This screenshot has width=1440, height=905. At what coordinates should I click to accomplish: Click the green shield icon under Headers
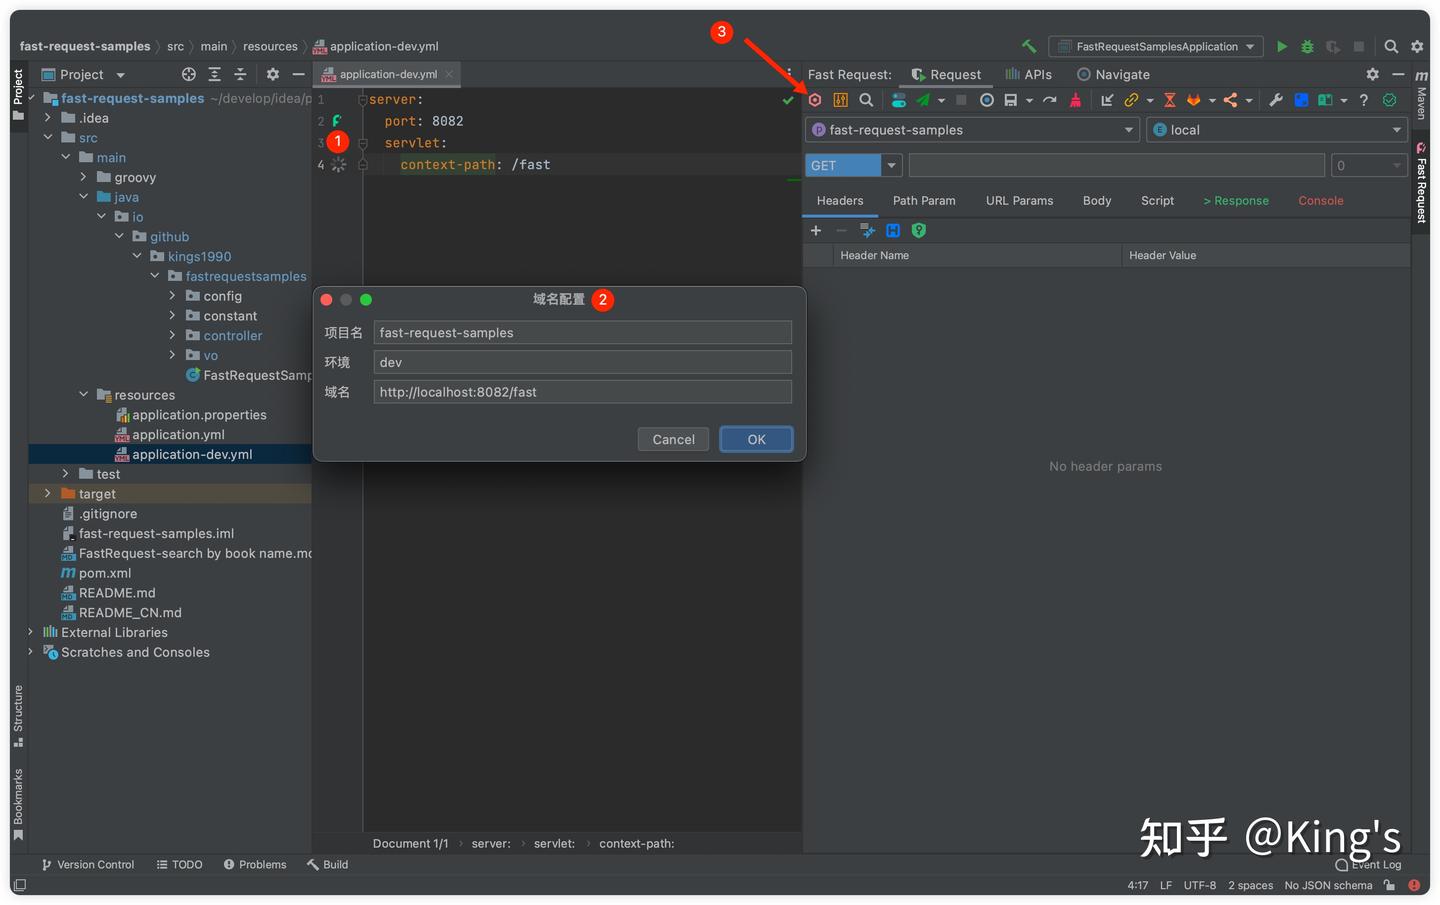(x=919, y=231)
